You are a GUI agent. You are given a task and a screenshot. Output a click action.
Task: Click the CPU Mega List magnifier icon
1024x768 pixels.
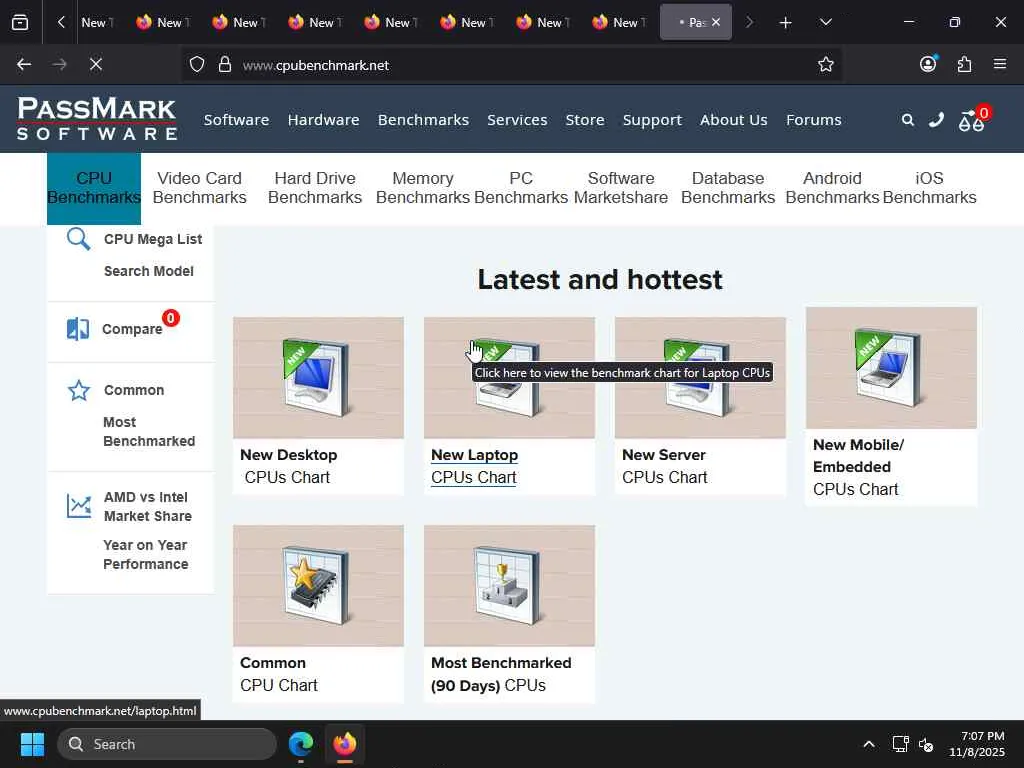coord(78,239)
